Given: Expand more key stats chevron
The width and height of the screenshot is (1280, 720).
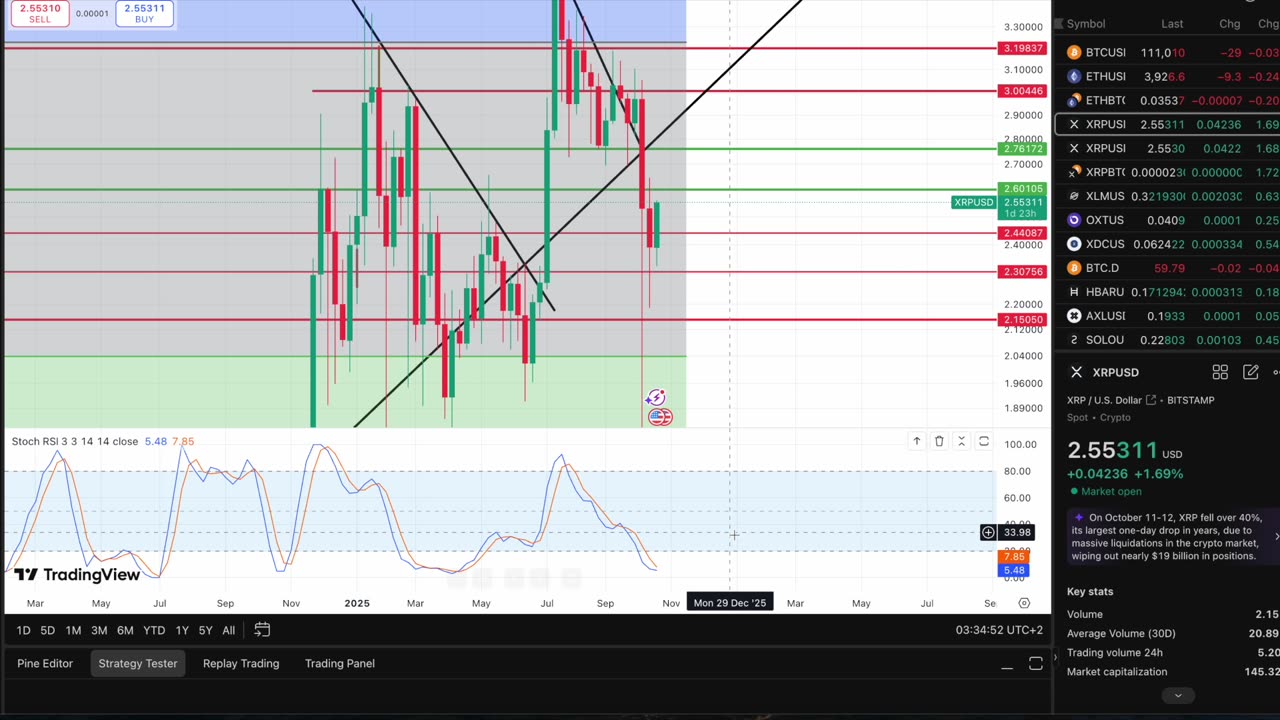Looking at the screenshot, I should (x=1177, y=695).
